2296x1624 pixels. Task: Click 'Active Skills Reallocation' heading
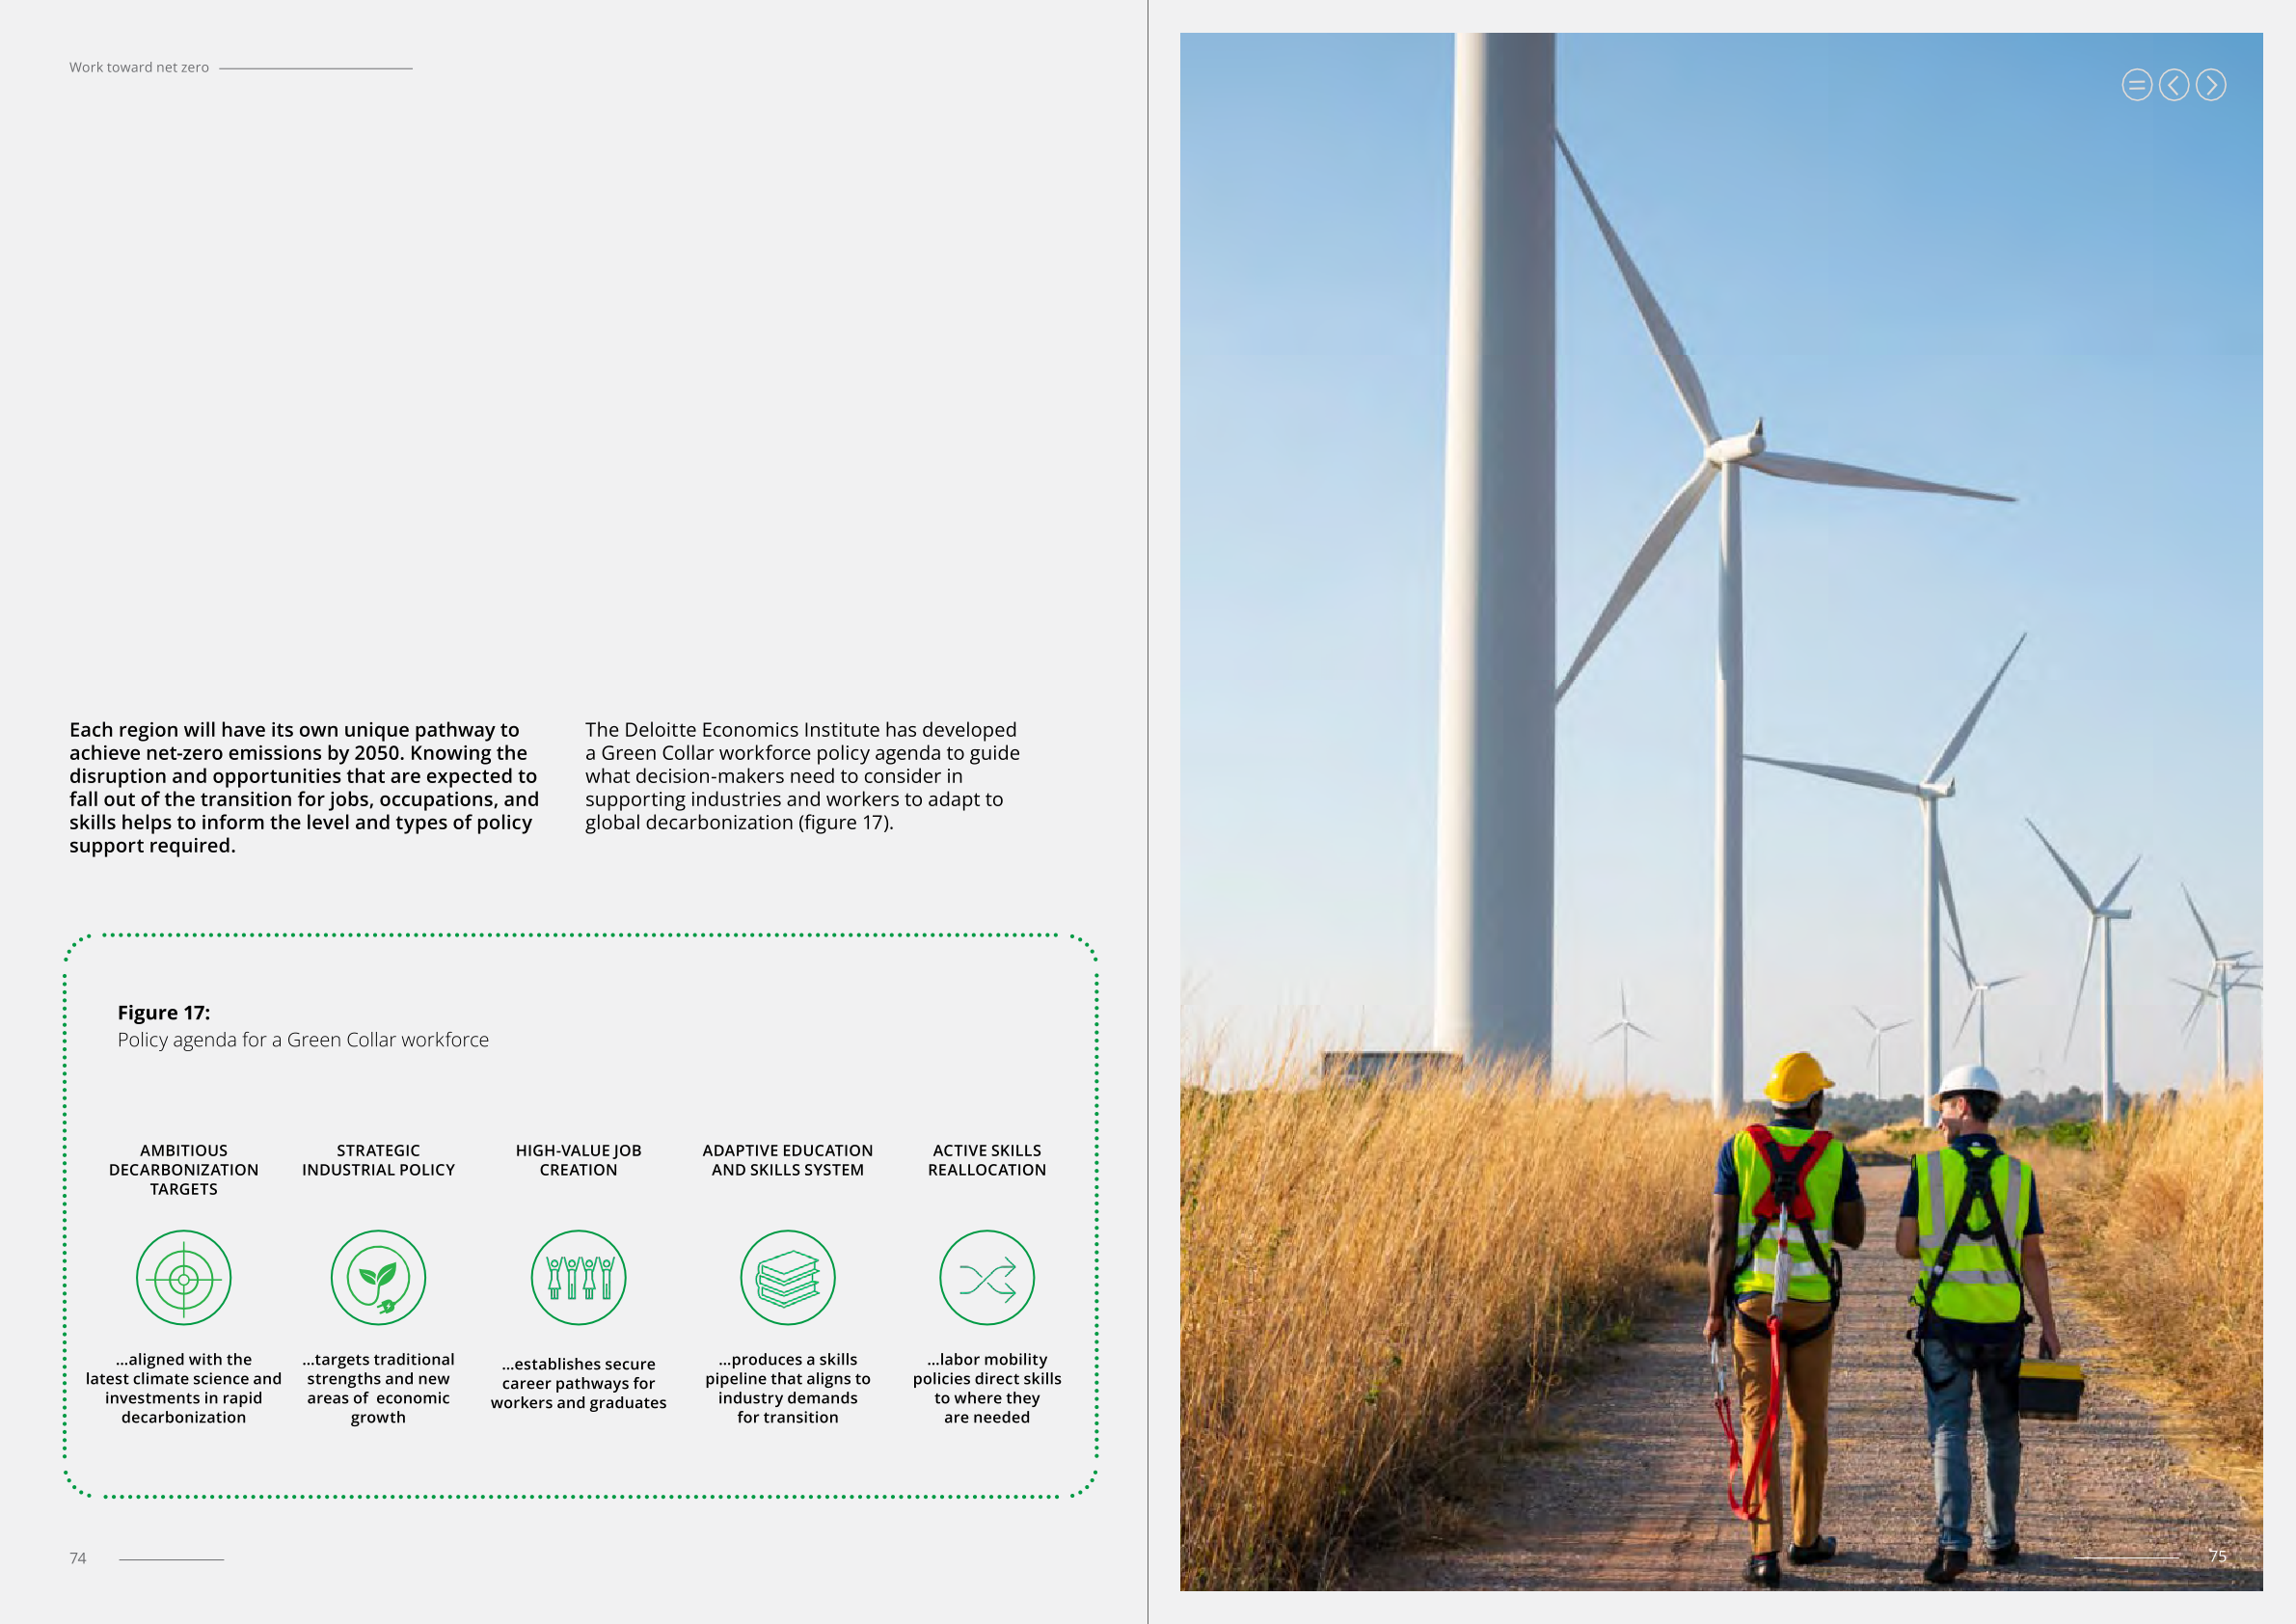986,1160
